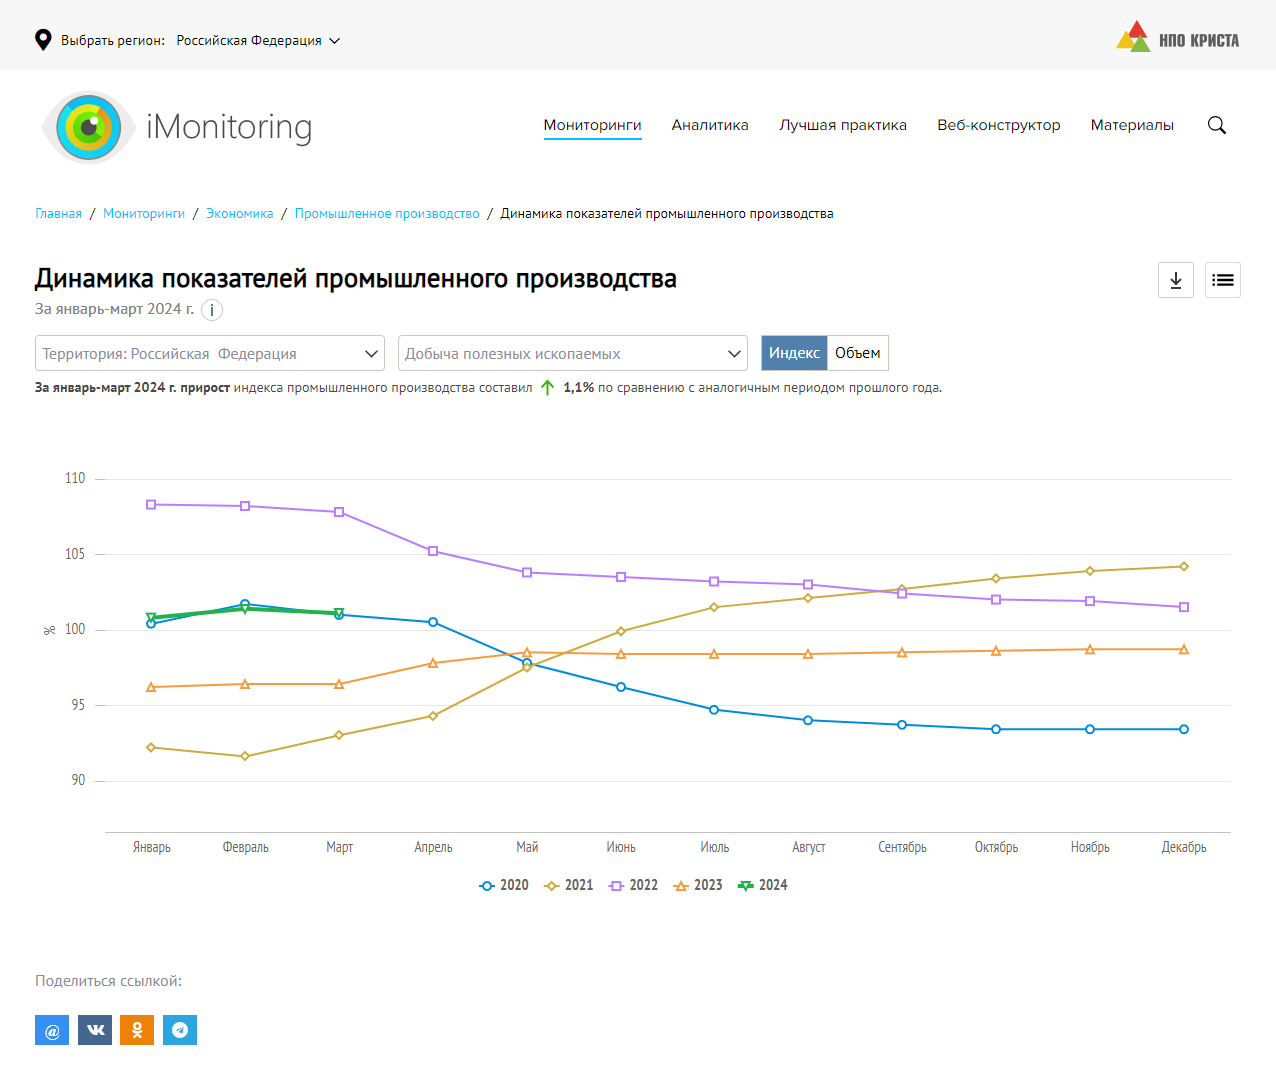Switch chart to Объем mode
The height and width of the screenshot is (1072, 1276).
(857, 353)
